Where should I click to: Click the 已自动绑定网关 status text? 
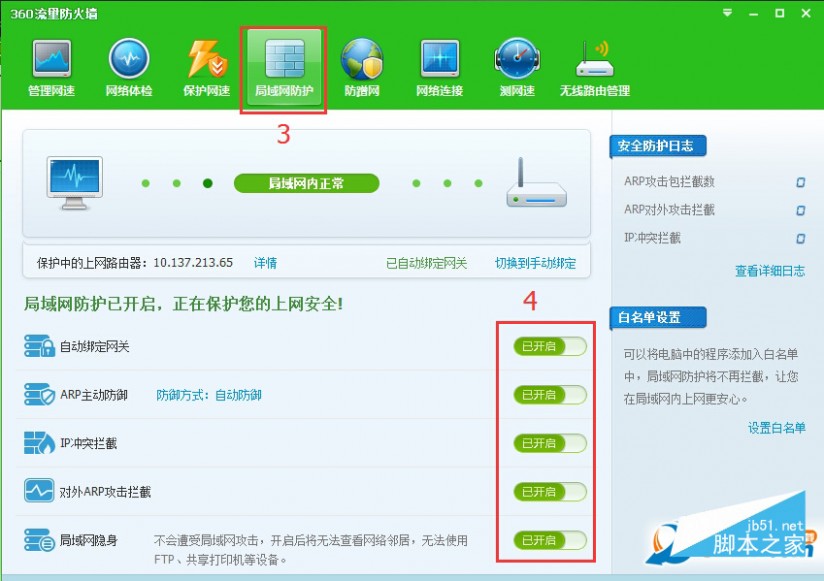[426, 263]
